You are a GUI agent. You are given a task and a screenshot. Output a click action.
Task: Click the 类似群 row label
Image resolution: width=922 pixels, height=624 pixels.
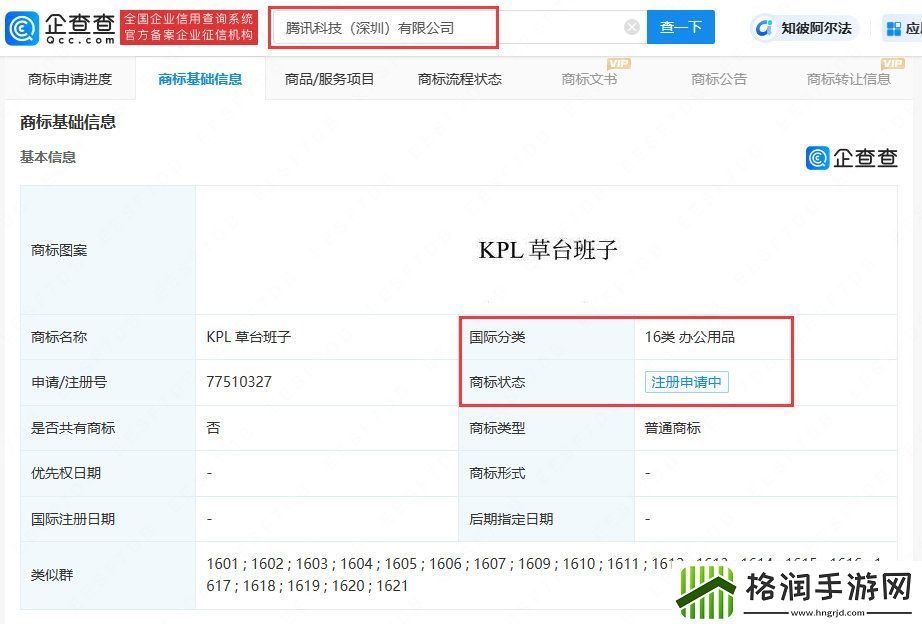[52, 575]
